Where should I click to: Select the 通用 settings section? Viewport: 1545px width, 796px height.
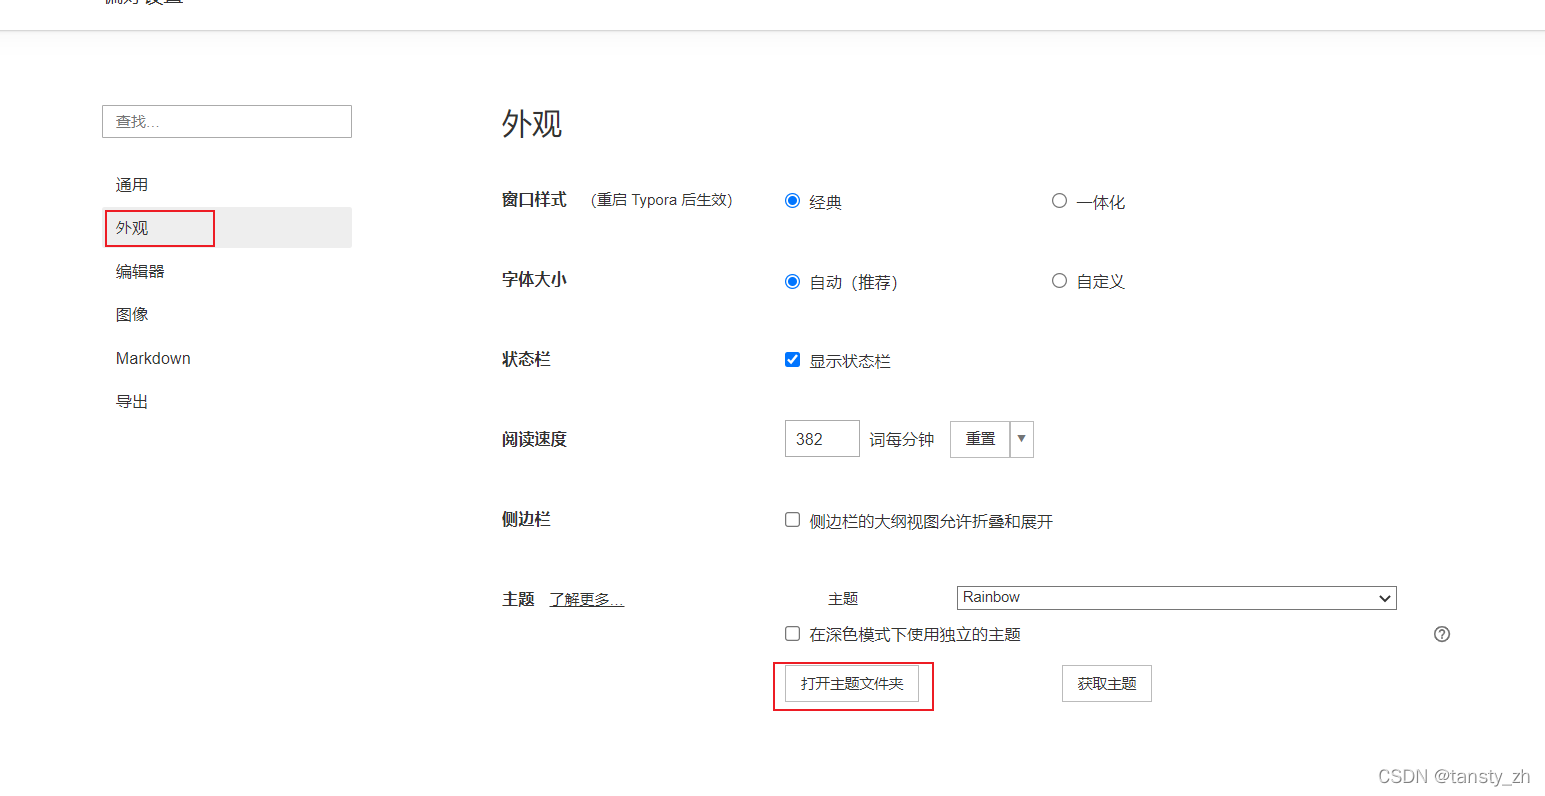click(x=131, y=184)
